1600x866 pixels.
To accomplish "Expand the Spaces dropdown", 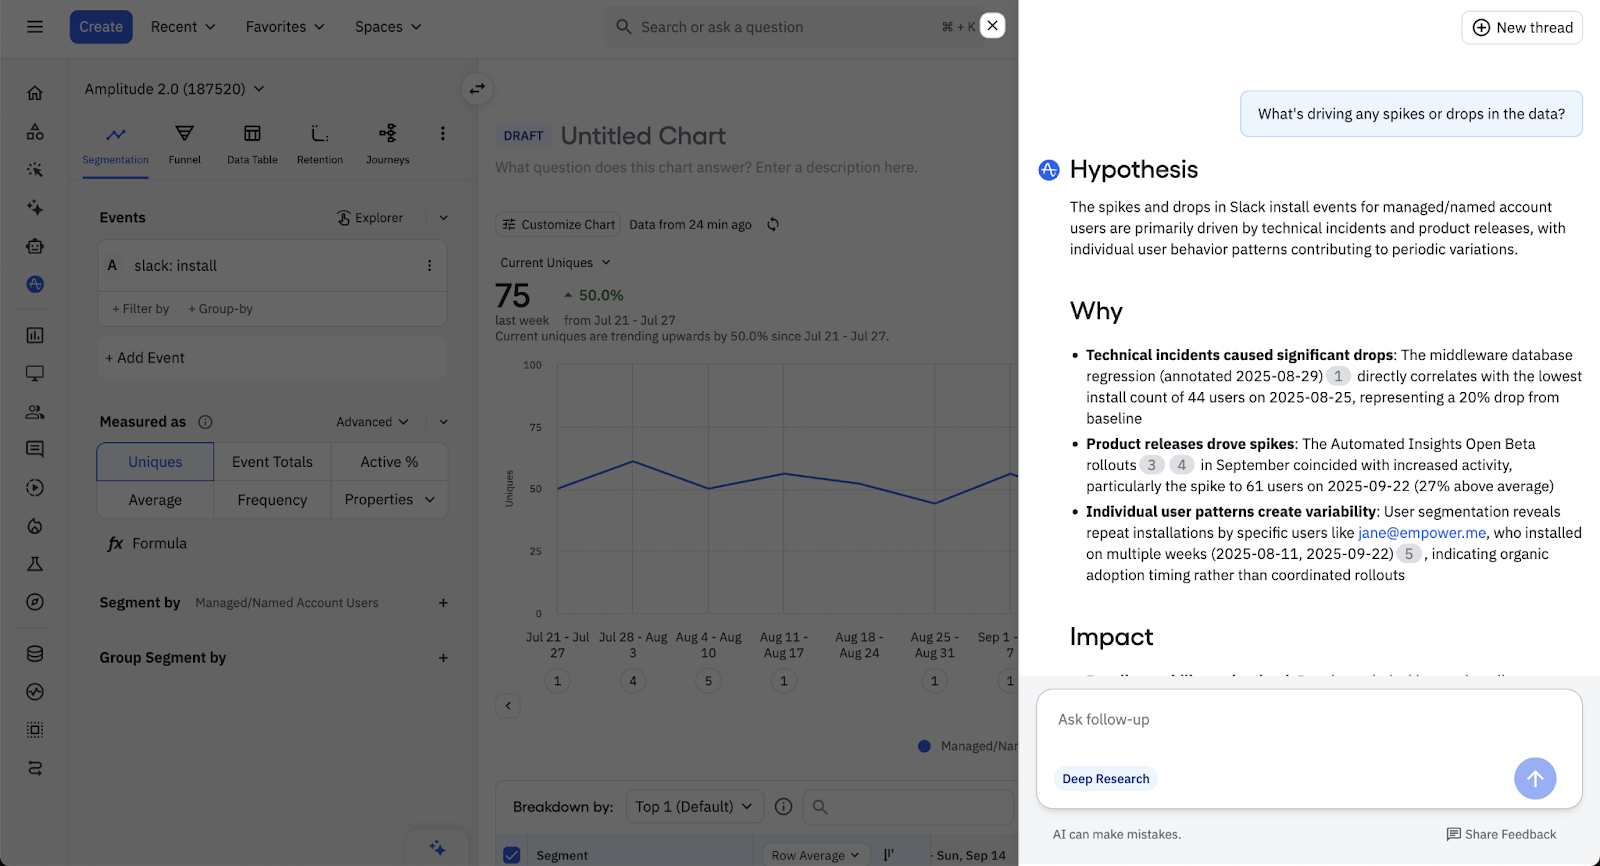I will tap(388, 27).
